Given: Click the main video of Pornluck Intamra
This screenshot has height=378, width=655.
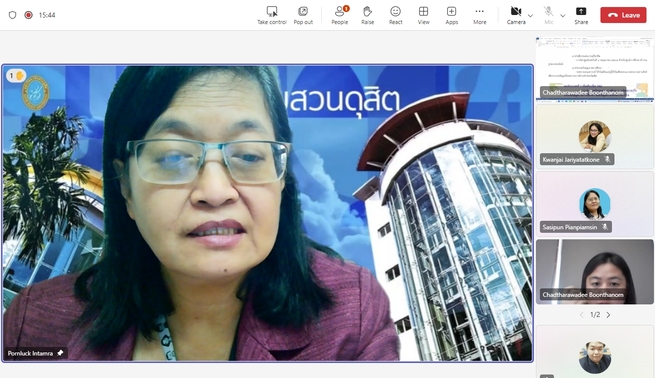Looking at the screenshot, I should click(267, 213).
